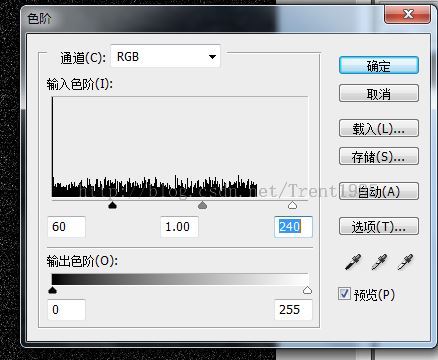The width and height of the screenshot is (438, 360).
Task: Click the 取消 cancel button
Action: (379, 93)
